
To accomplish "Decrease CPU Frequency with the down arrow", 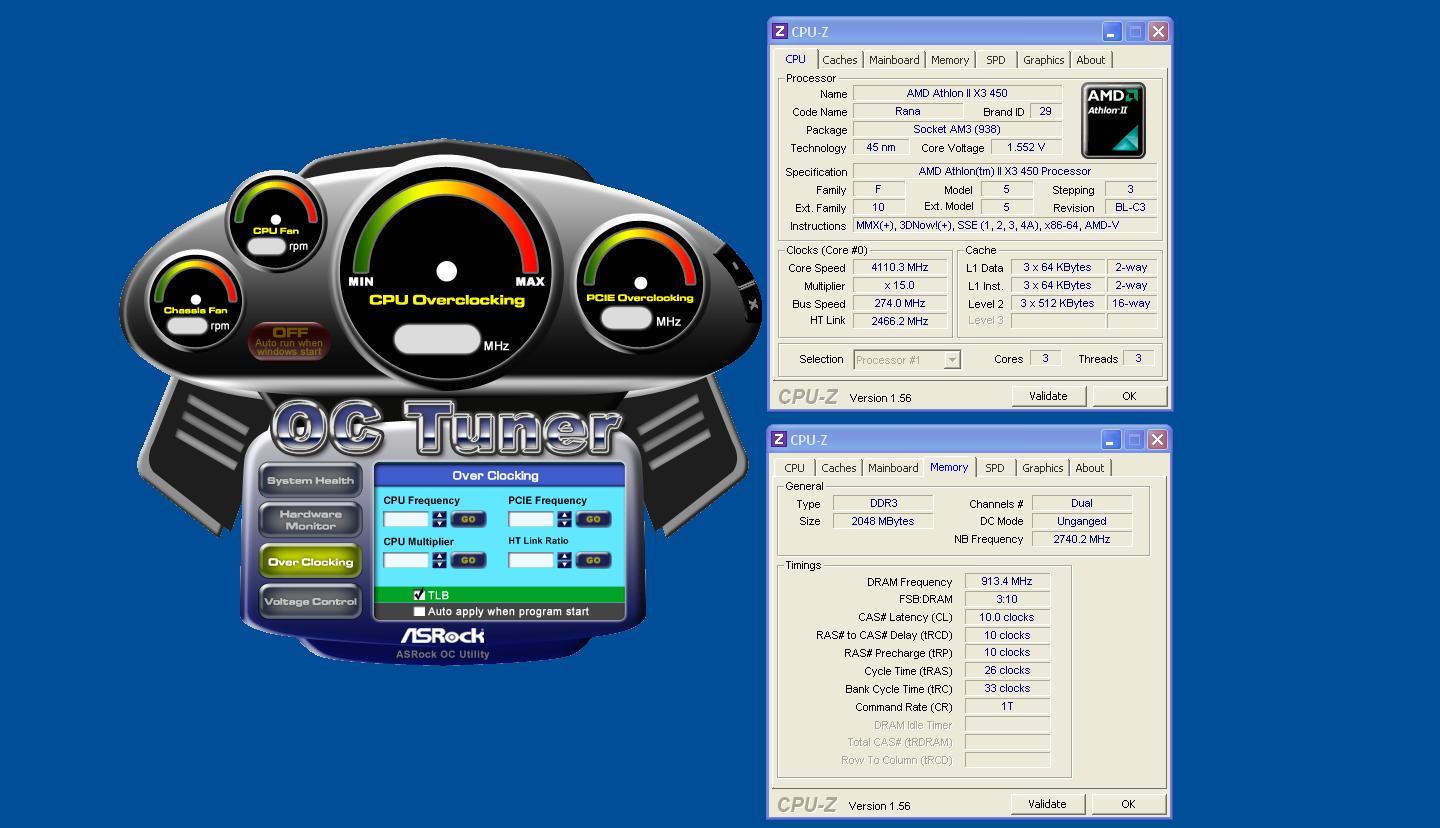I will click(x=439, y=523).
